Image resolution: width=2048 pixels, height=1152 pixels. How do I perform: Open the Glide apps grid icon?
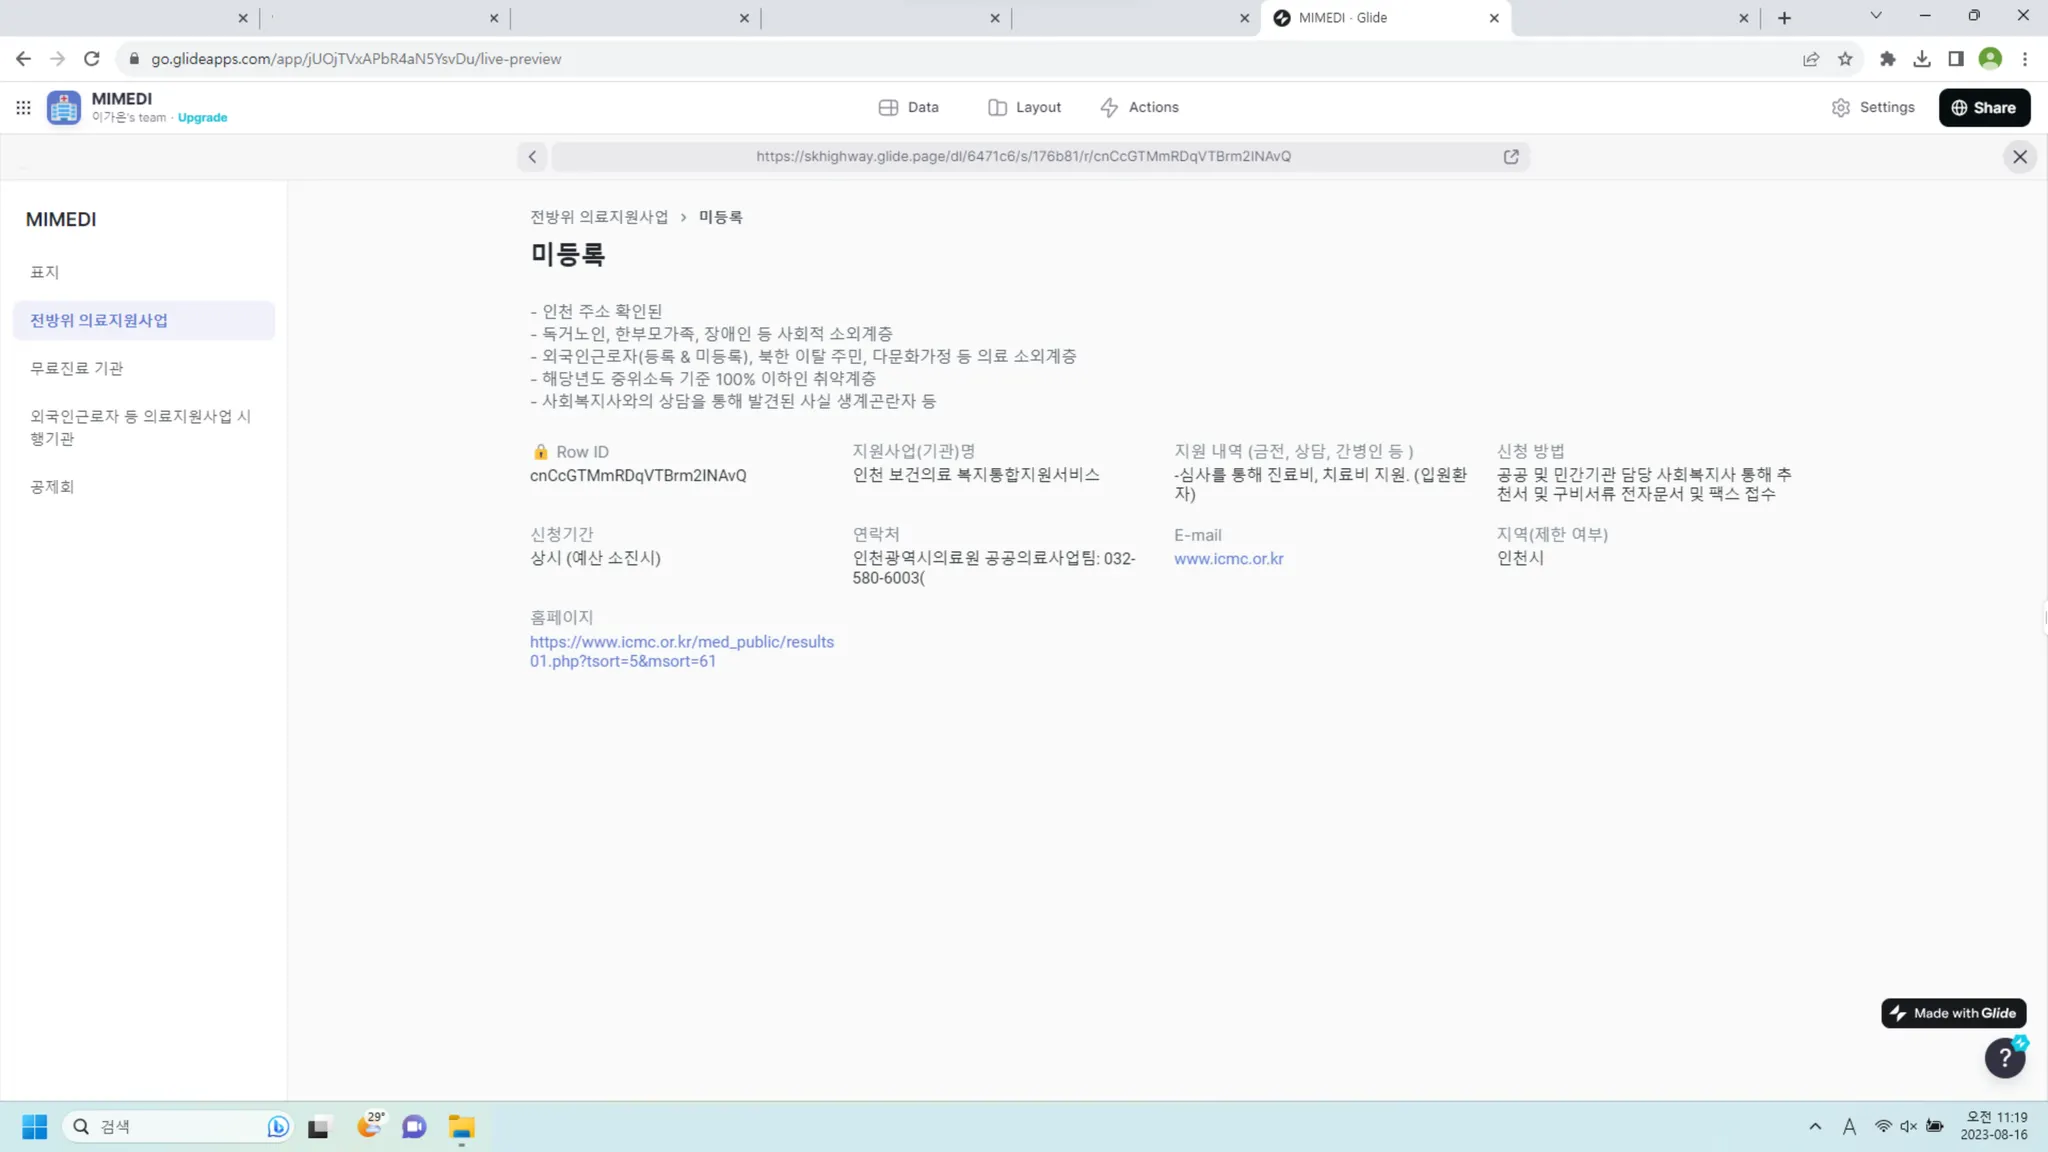(x=23, y=107)
